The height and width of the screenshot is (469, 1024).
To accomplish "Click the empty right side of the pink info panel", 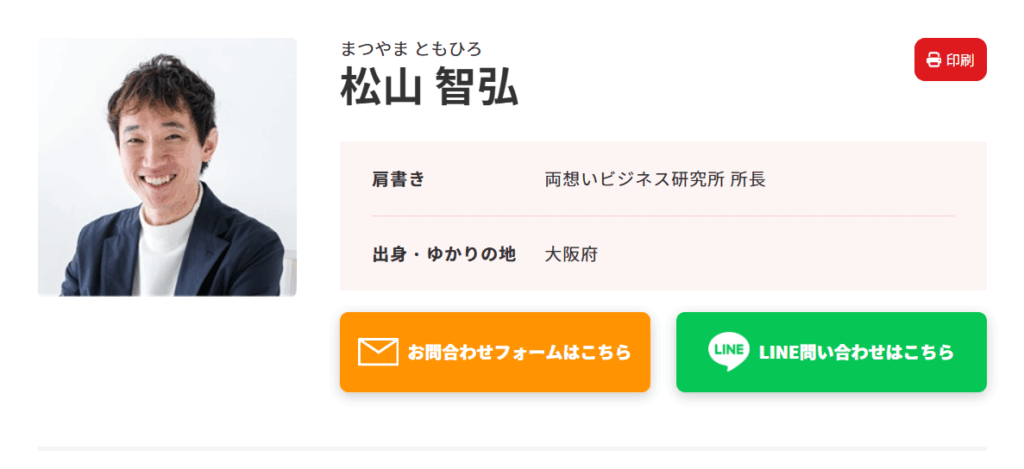I will pyautogui.click(x=880, y=254).
